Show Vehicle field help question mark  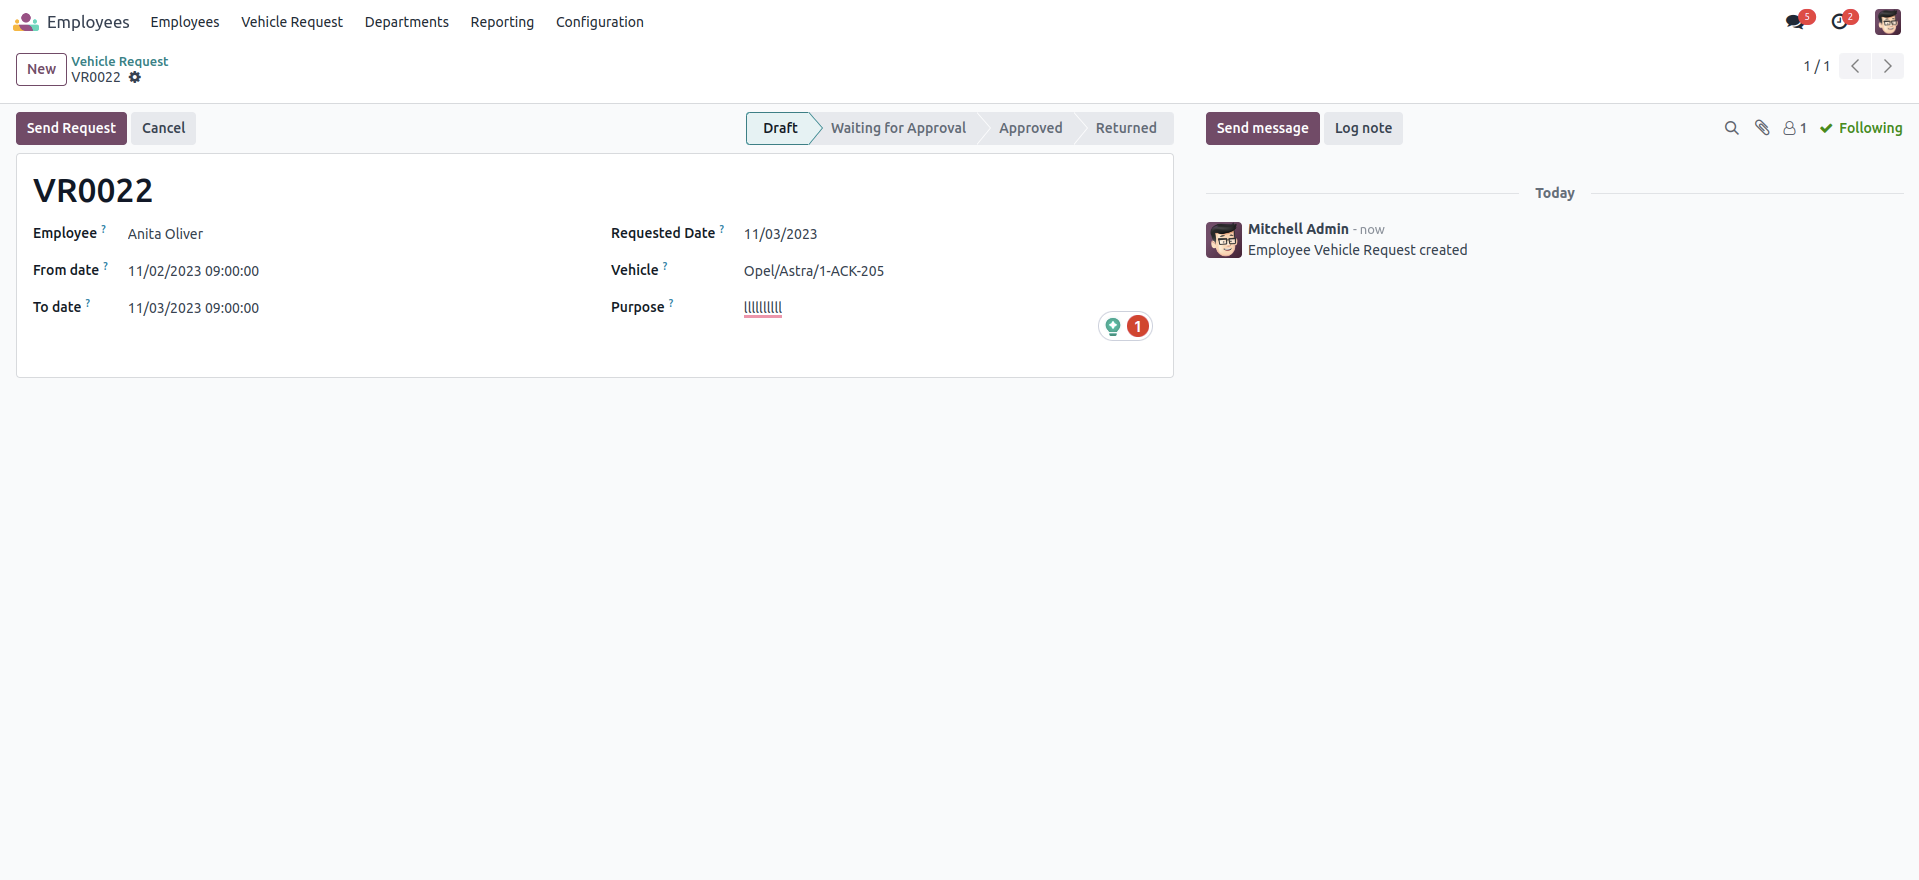(x=665, y=266)
